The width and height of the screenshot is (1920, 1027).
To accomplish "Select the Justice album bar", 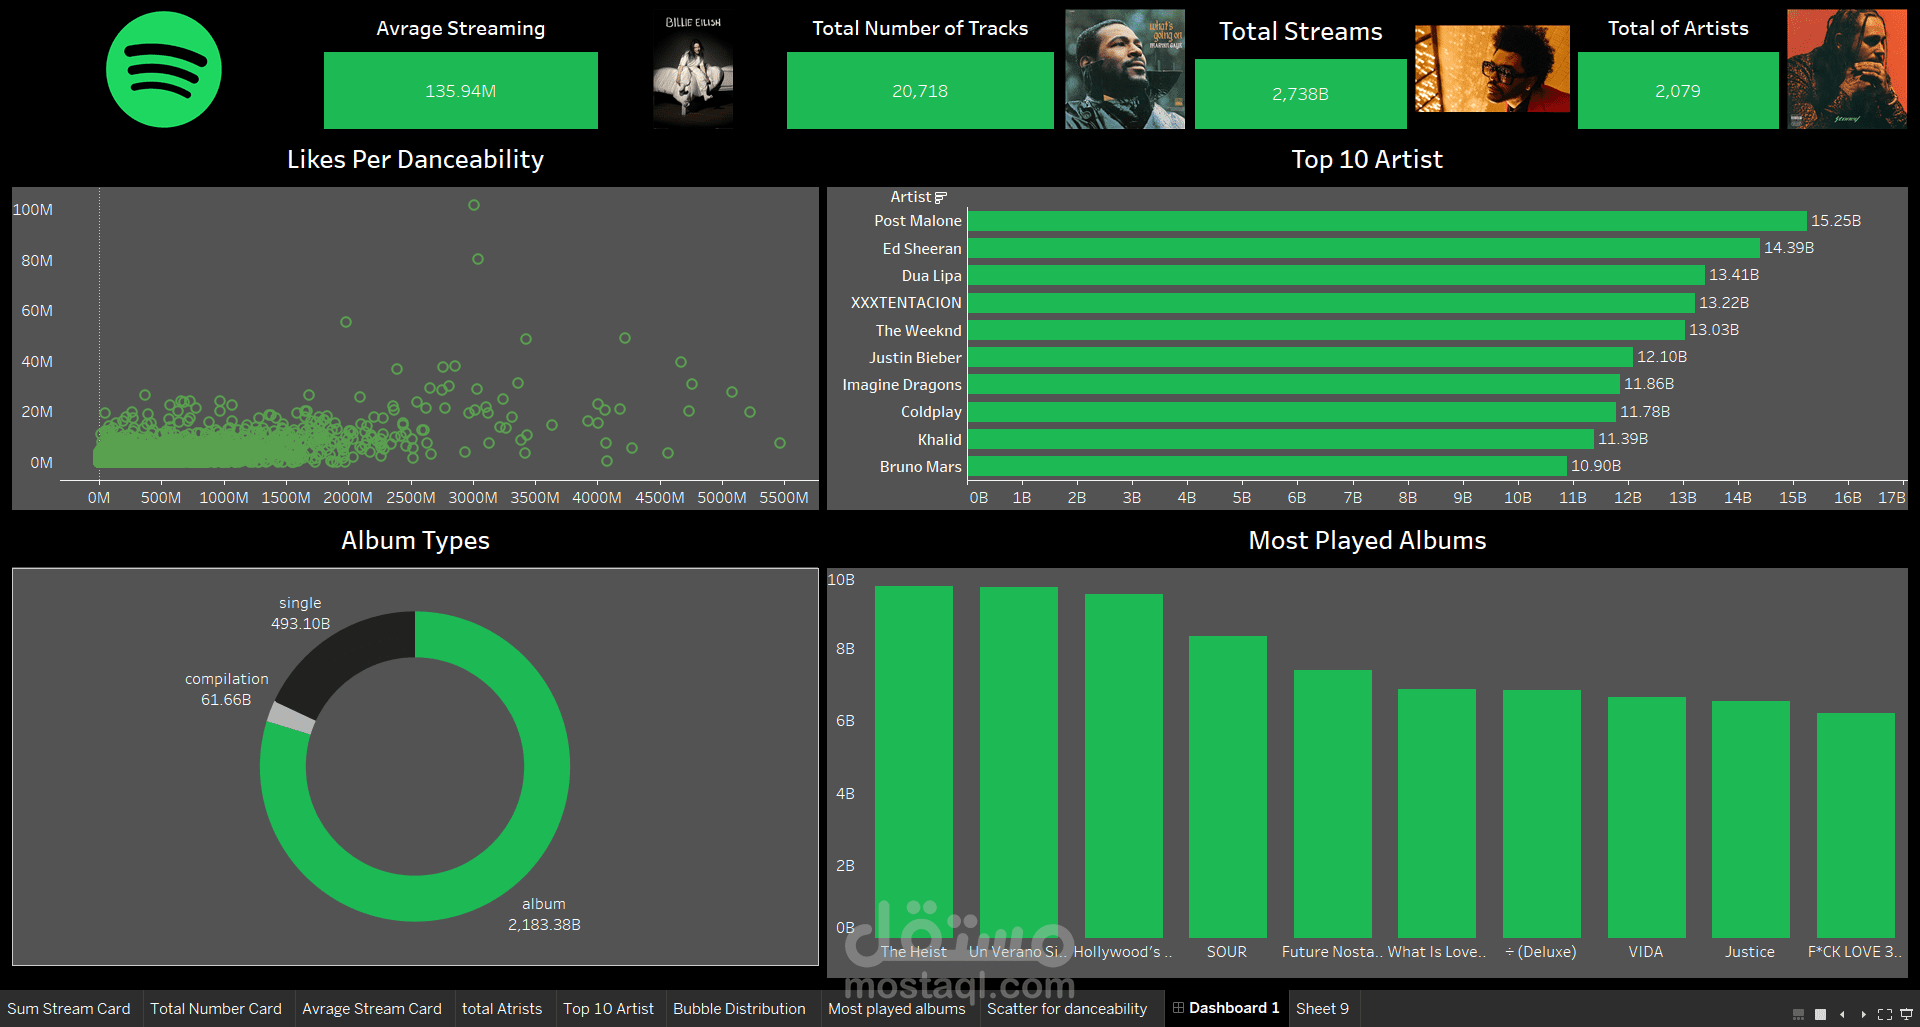I will (x=1751, y=820).
